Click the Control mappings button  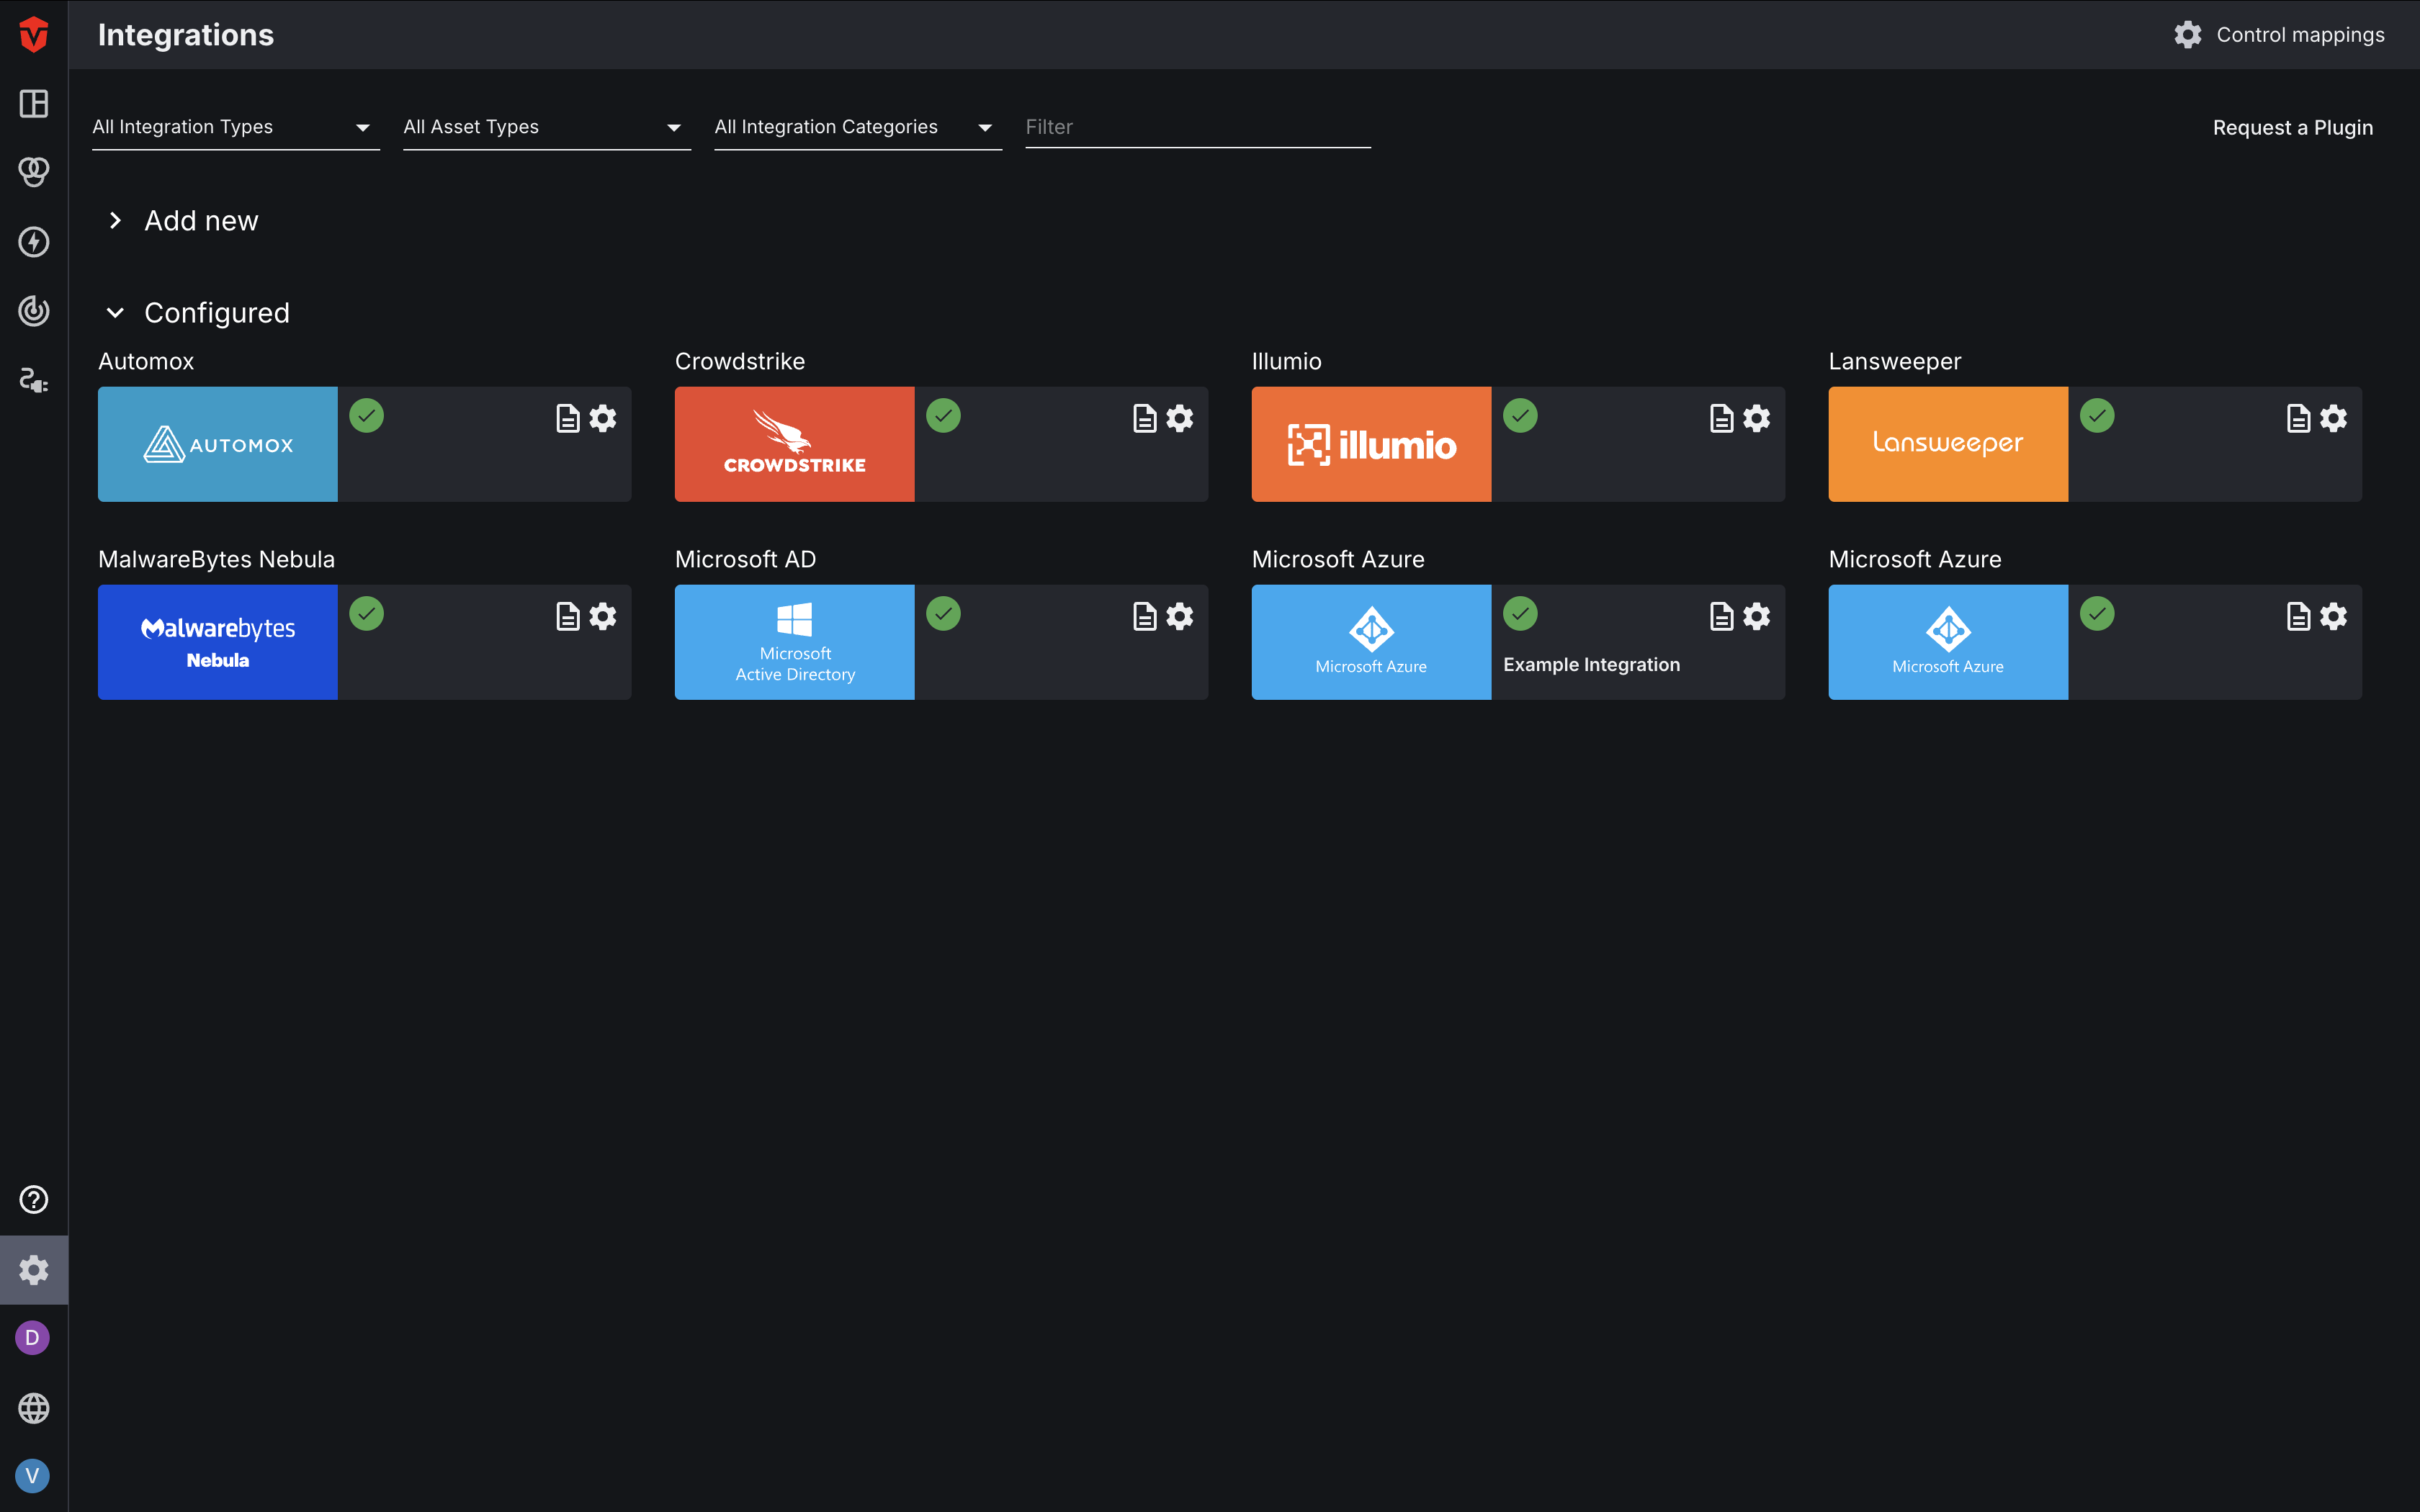(2279, 35)
